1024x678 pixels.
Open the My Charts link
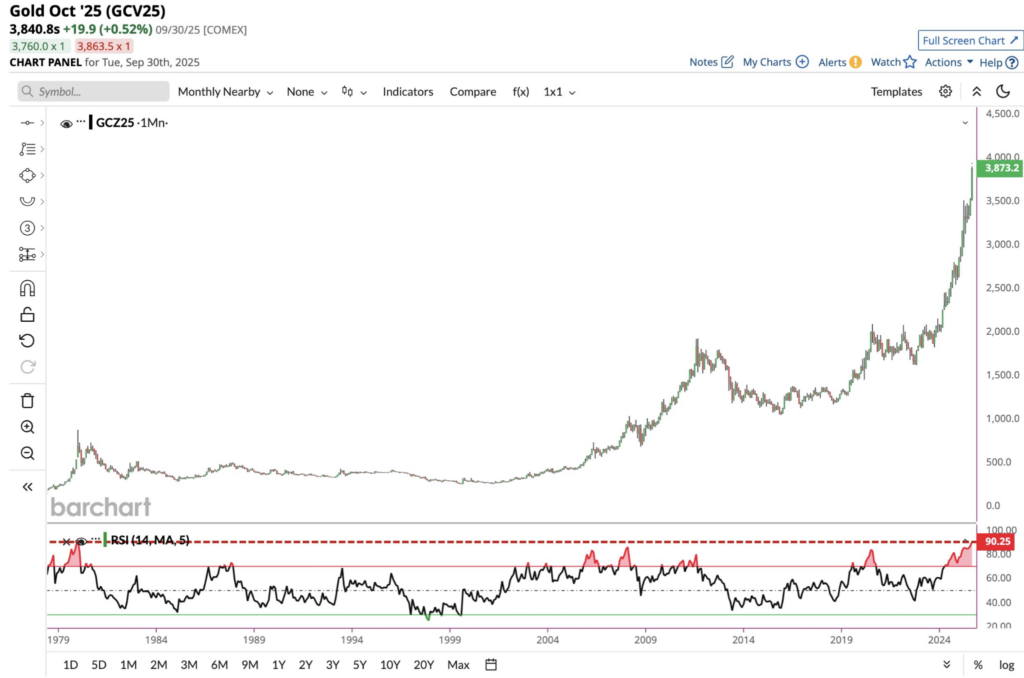point(768,62)
